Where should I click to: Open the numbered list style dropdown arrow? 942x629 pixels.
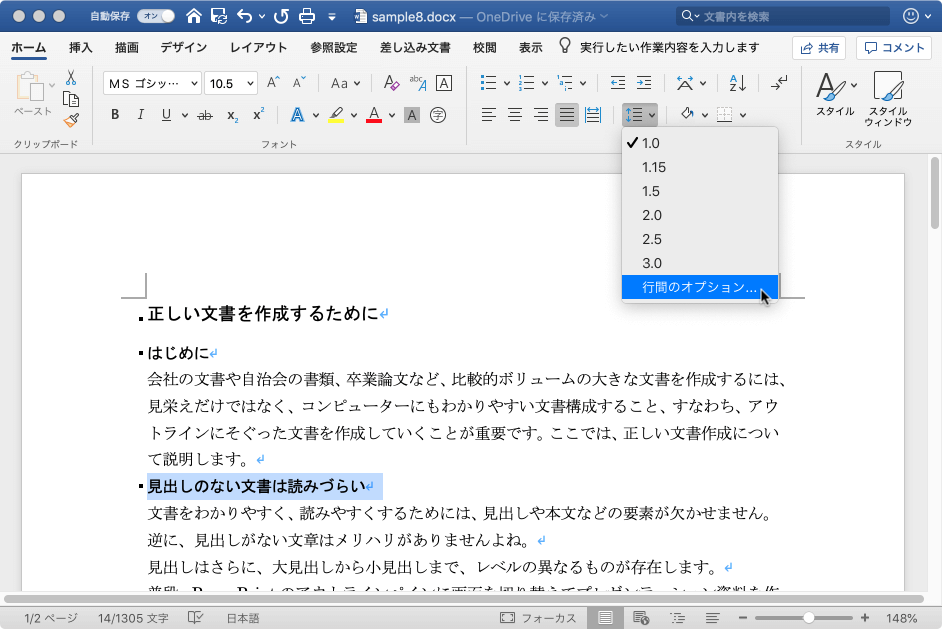point(545,84)
